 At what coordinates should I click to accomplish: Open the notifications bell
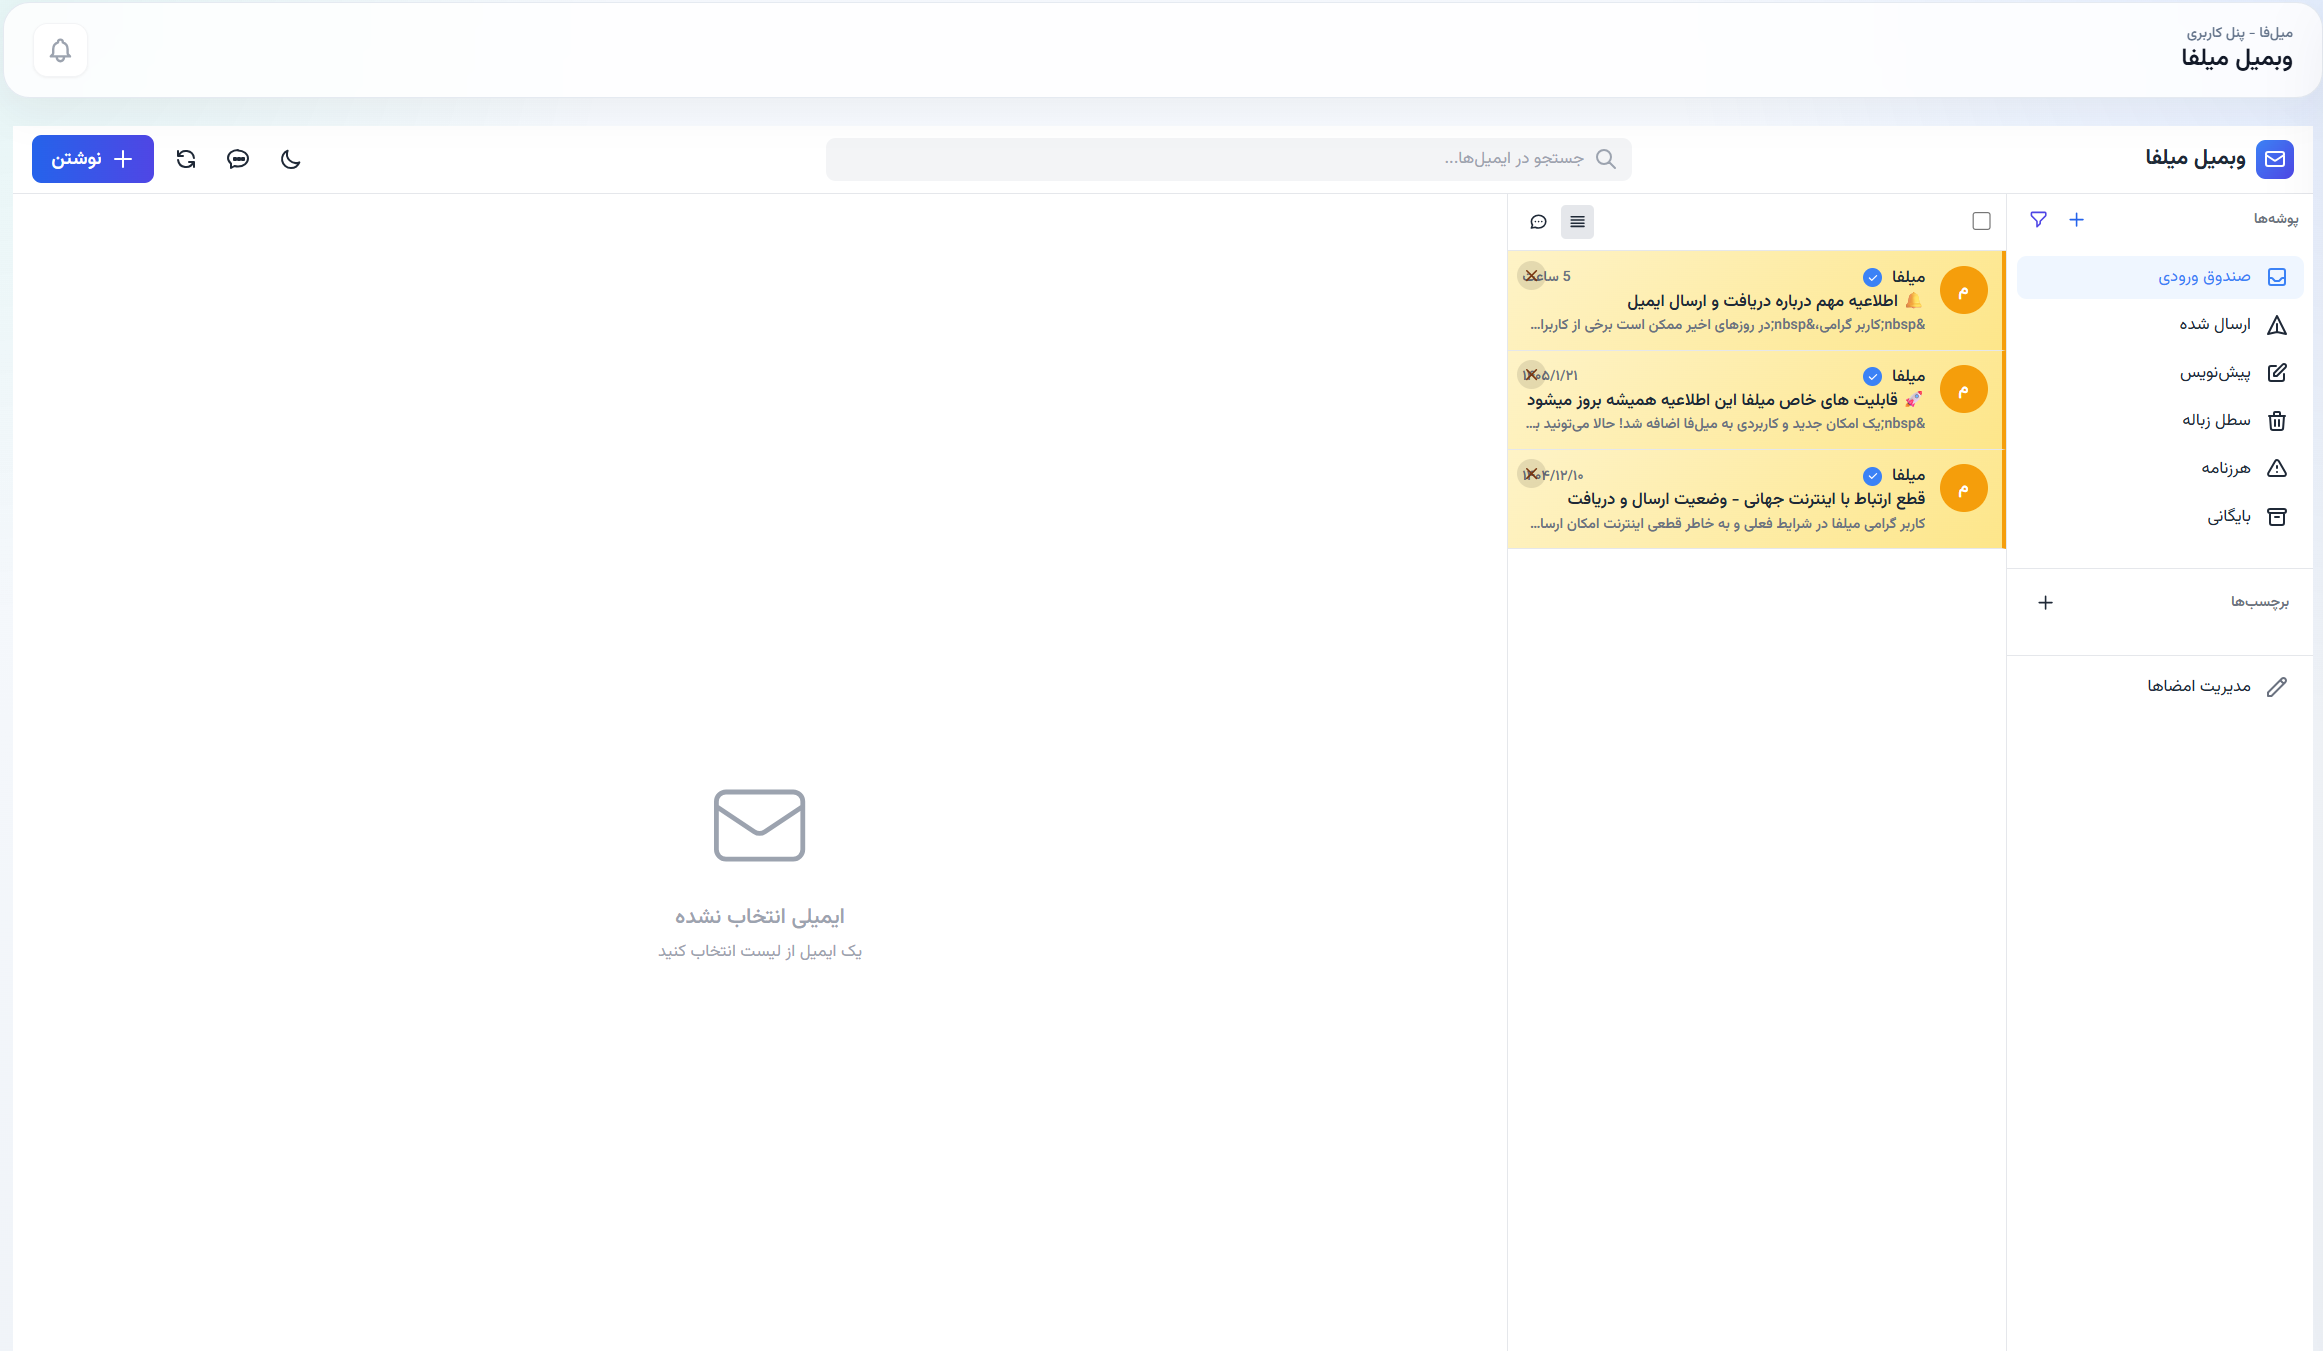click(60, 50)
